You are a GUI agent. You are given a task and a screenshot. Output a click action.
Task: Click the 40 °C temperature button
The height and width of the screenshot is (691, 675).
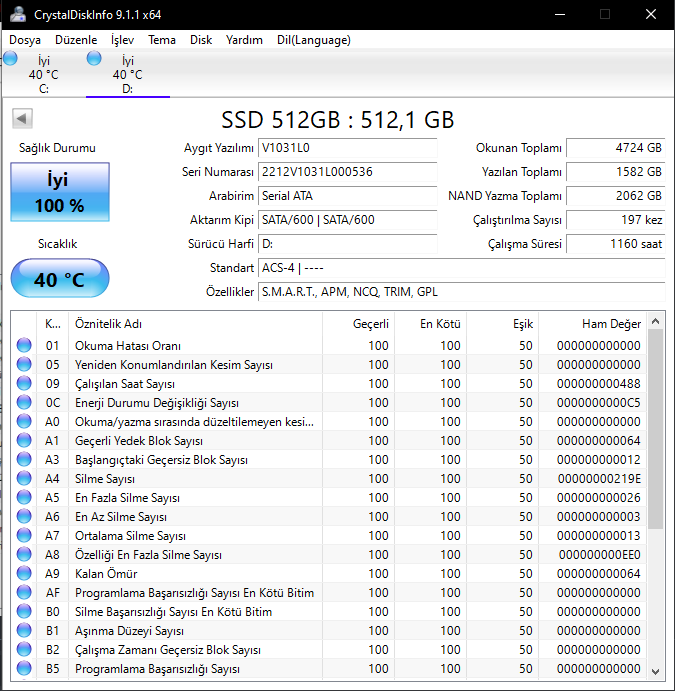click(x=59, y=279)
